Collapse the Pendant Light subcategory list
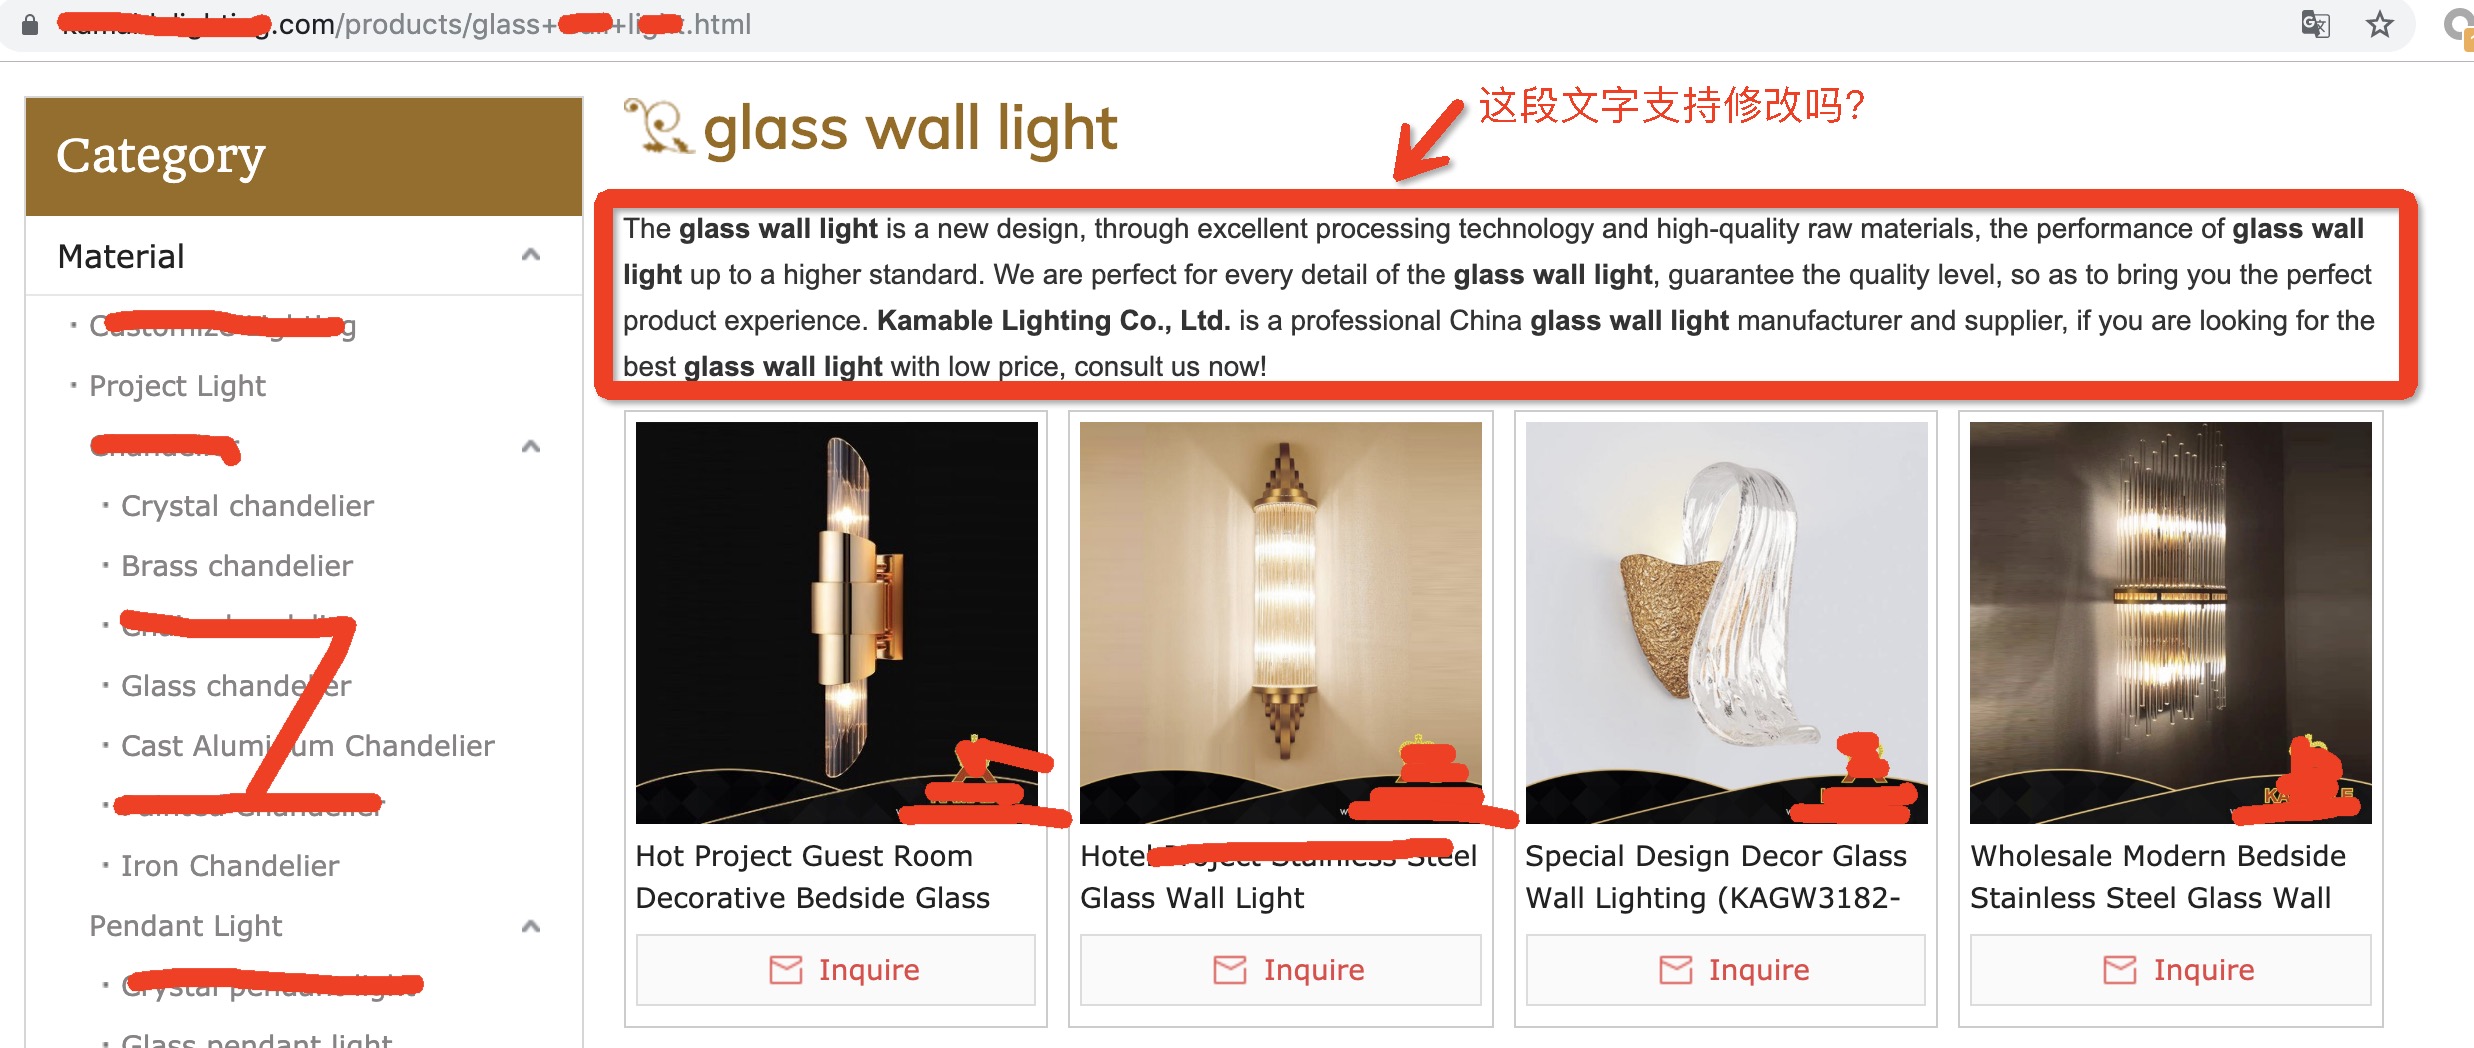The width and height of the screenshot is (2474, 1048). [x=531, y=926]
